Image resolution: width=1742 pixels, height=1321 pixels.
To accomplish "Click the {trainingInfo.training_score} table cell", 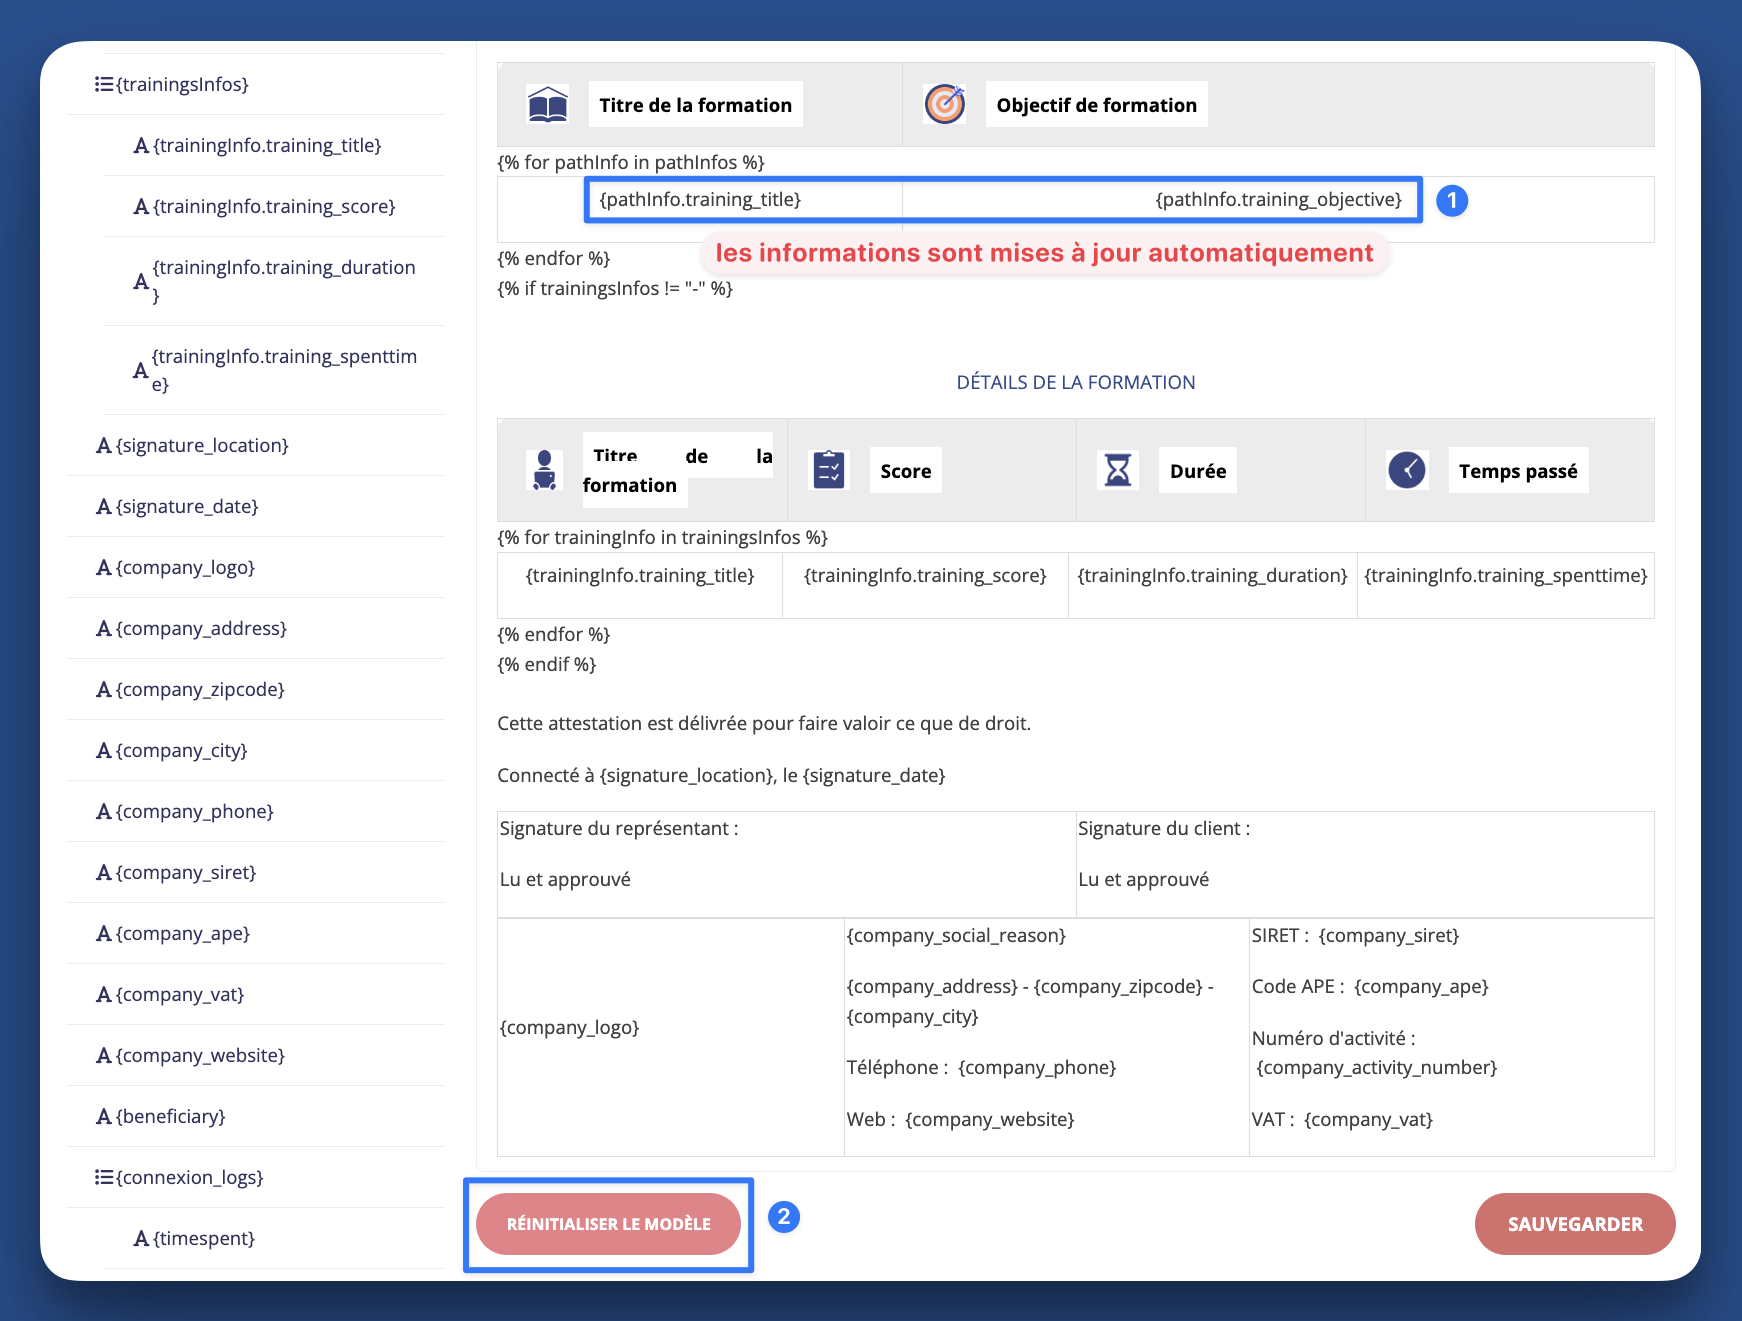I will tap(925, 575).
